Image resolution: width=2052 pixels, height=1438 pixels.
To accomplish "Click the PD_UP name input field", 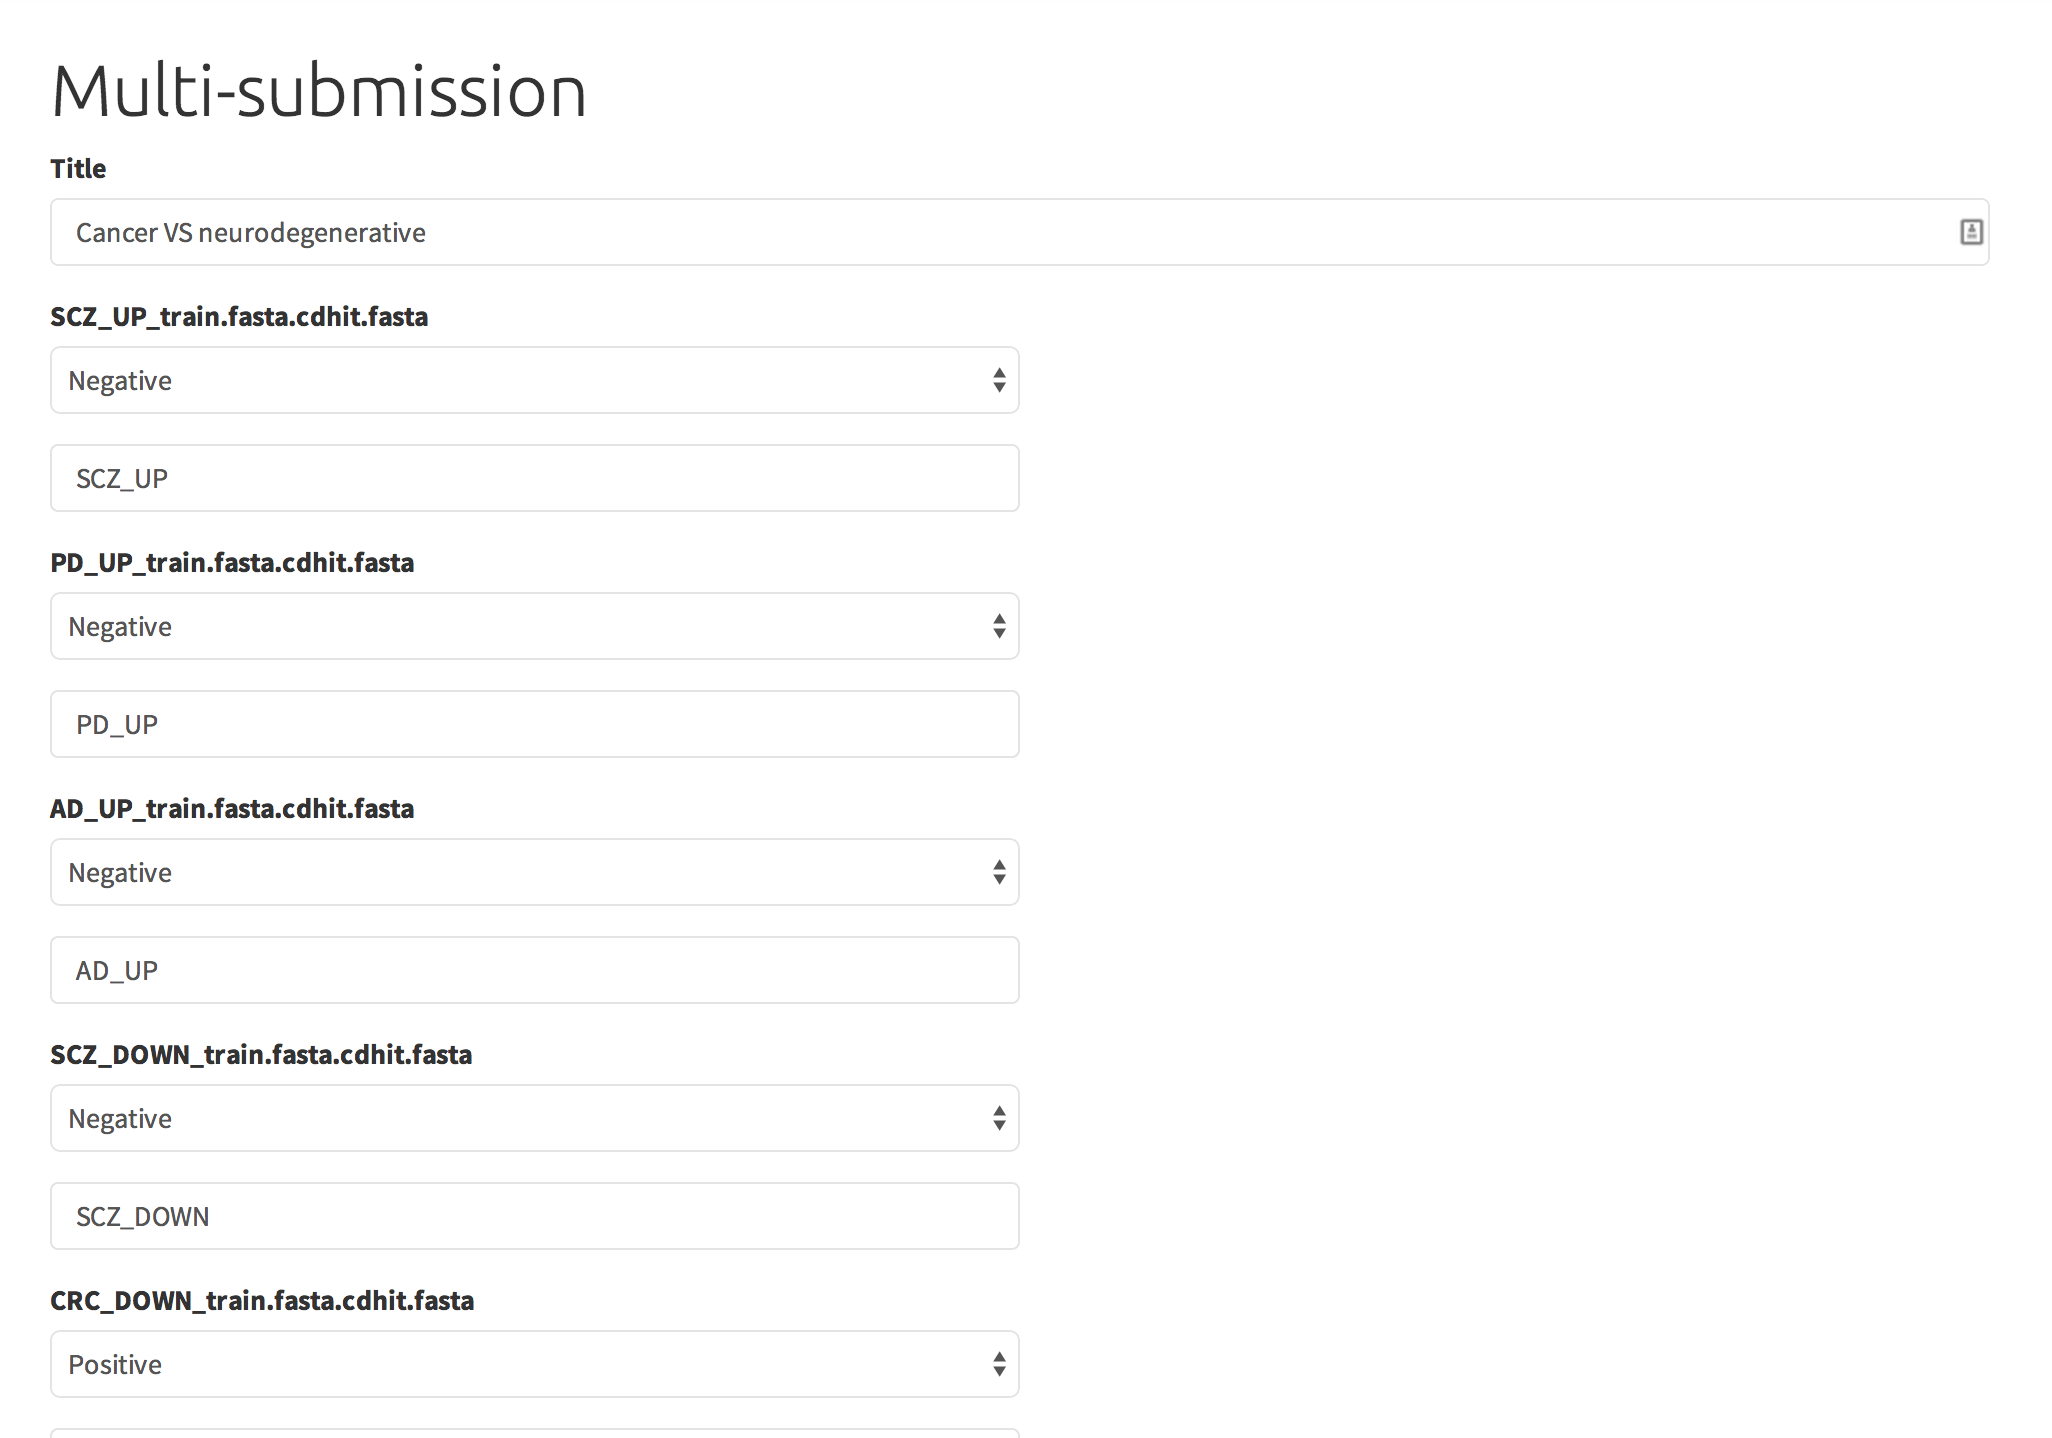I will point(535,724).
